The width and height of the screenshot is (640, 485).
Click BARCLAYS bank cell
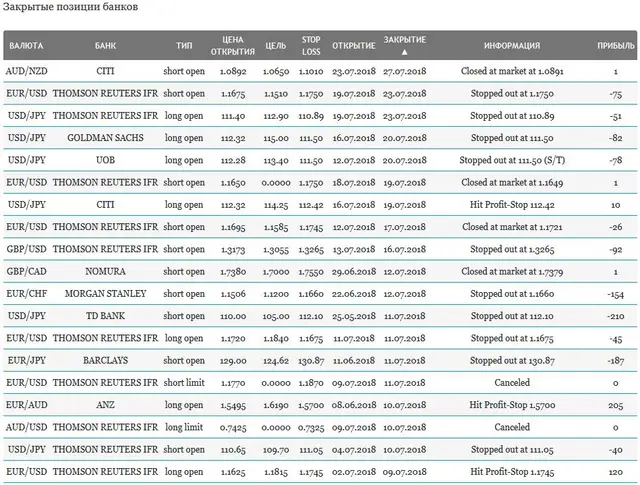click(x=105, y=360)
